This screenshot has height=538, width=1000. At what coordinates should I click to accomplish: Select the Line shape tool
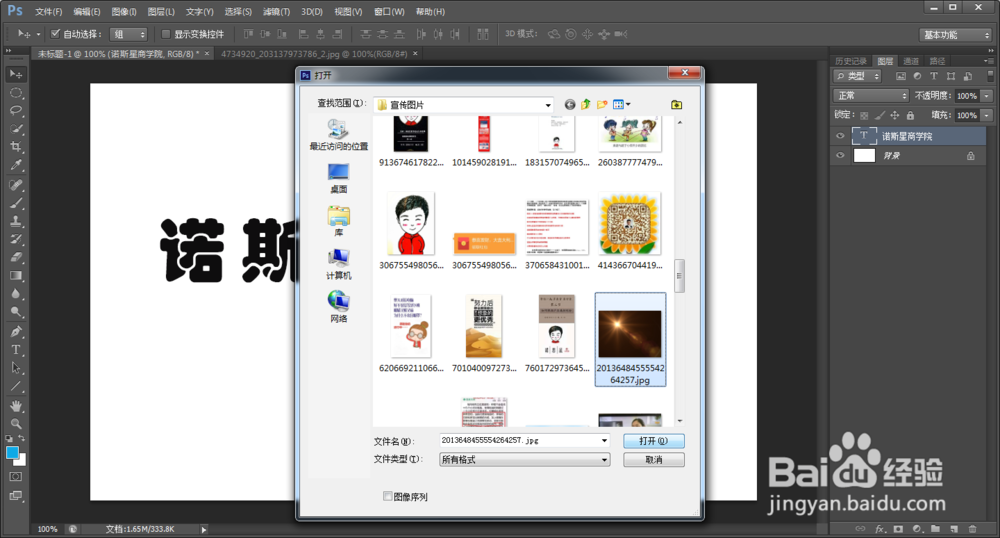coord(16,386)
